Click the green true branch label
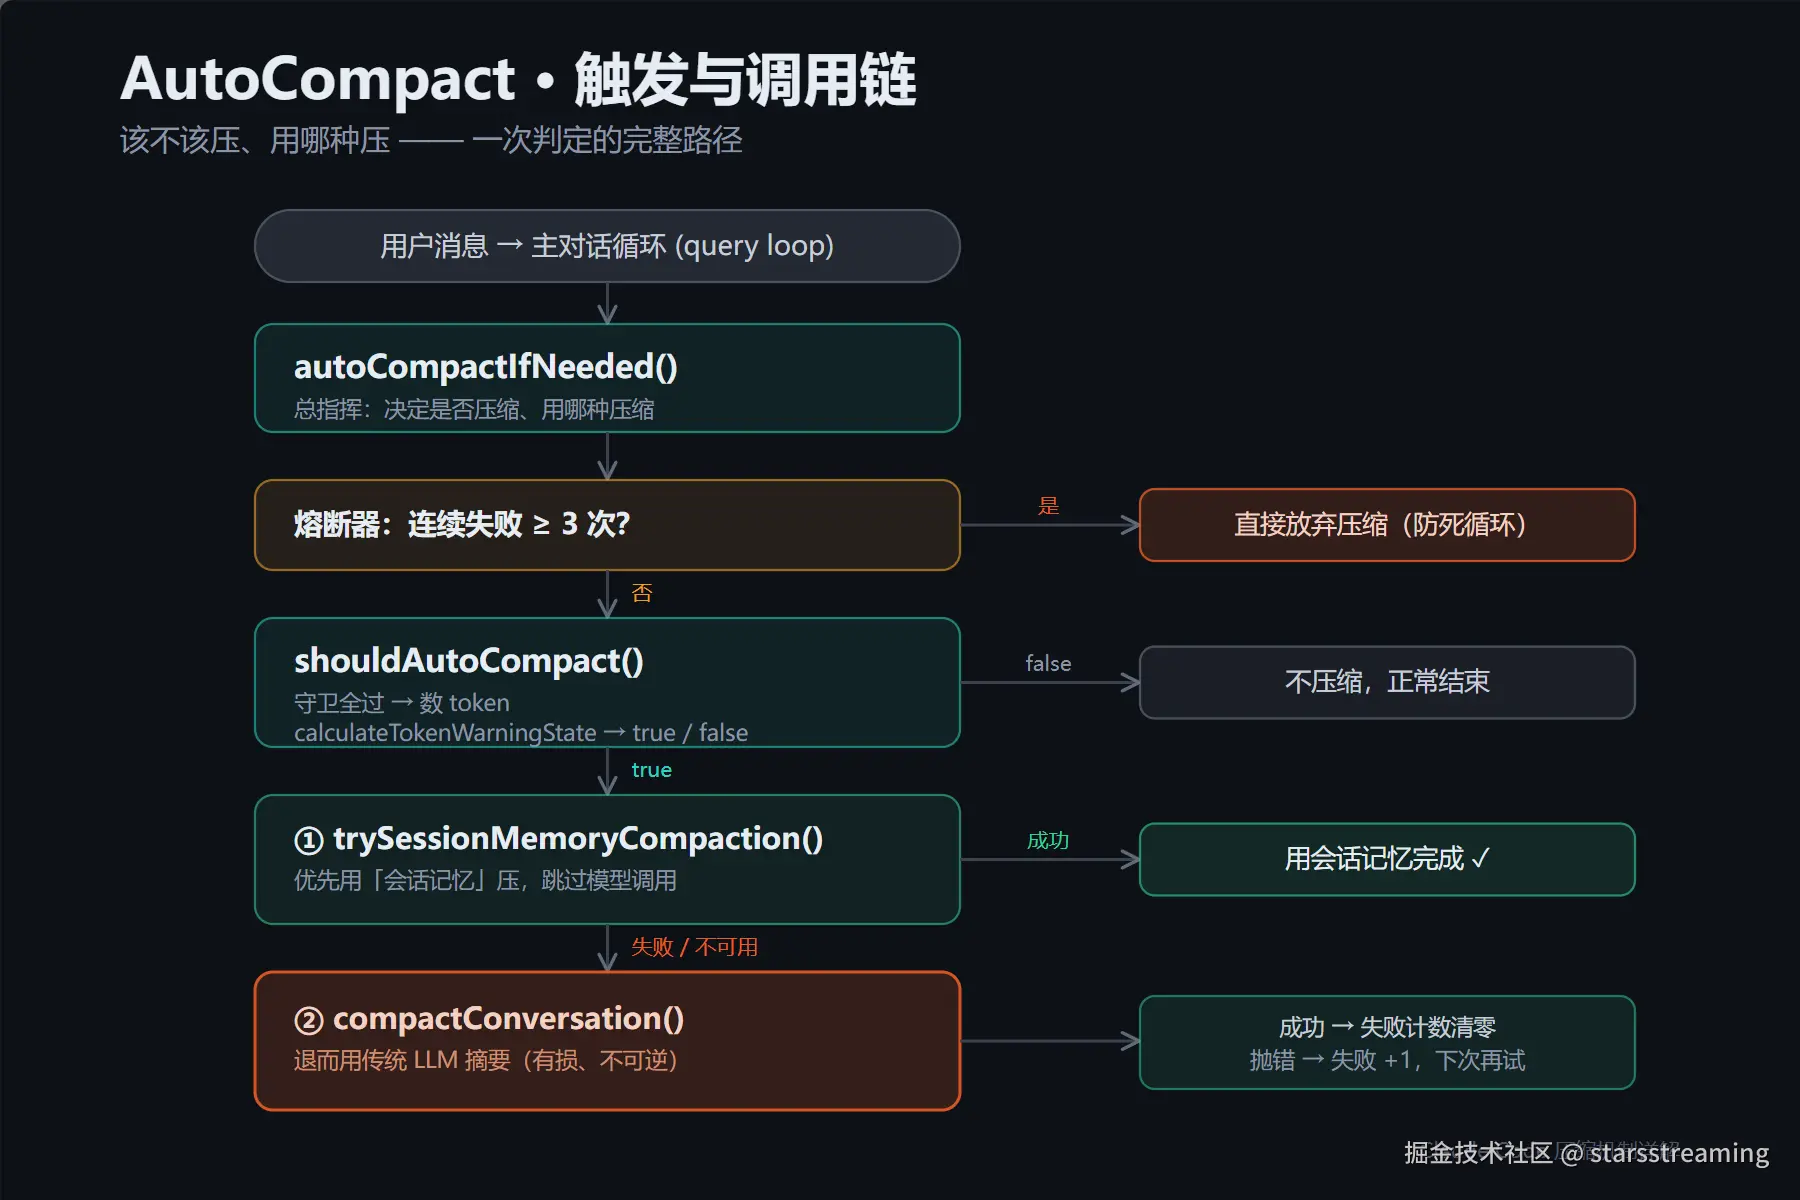 652,770
